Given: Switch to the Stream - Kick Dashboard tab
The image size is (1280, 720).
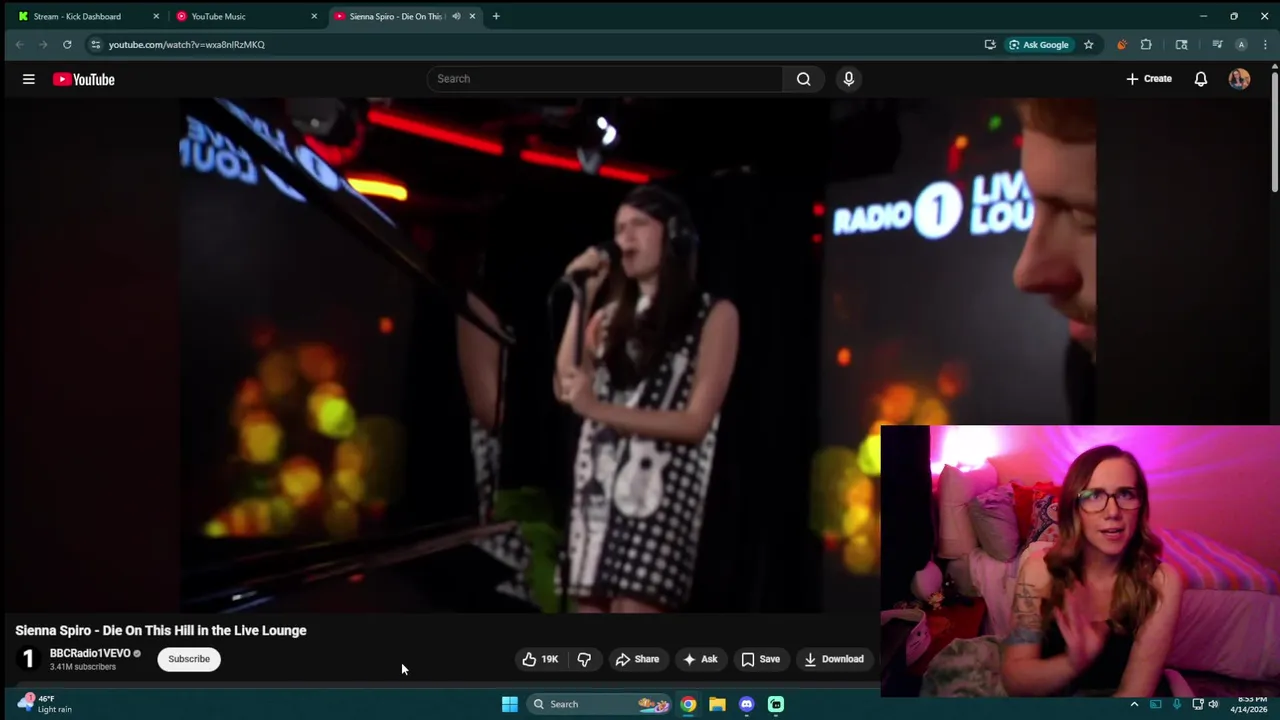Looking at the screenshot, I should point(77,16).
